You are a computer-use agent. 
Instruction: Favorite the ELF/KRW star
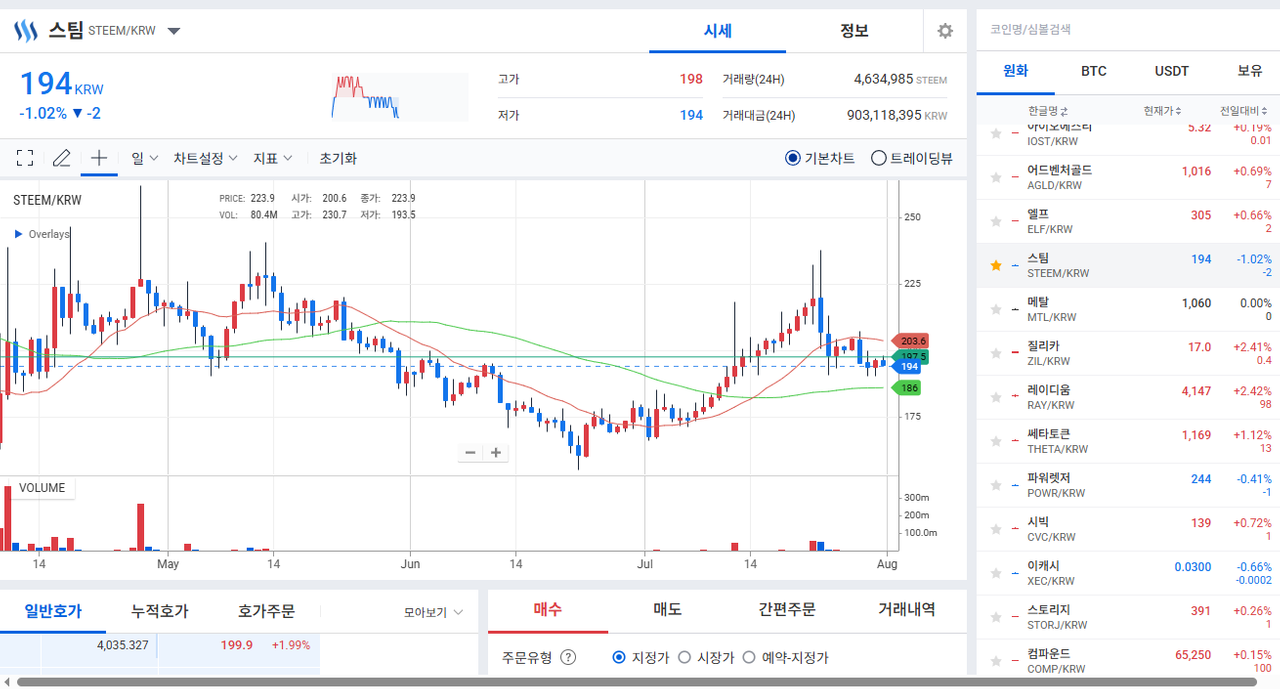(x=995, y=221)
